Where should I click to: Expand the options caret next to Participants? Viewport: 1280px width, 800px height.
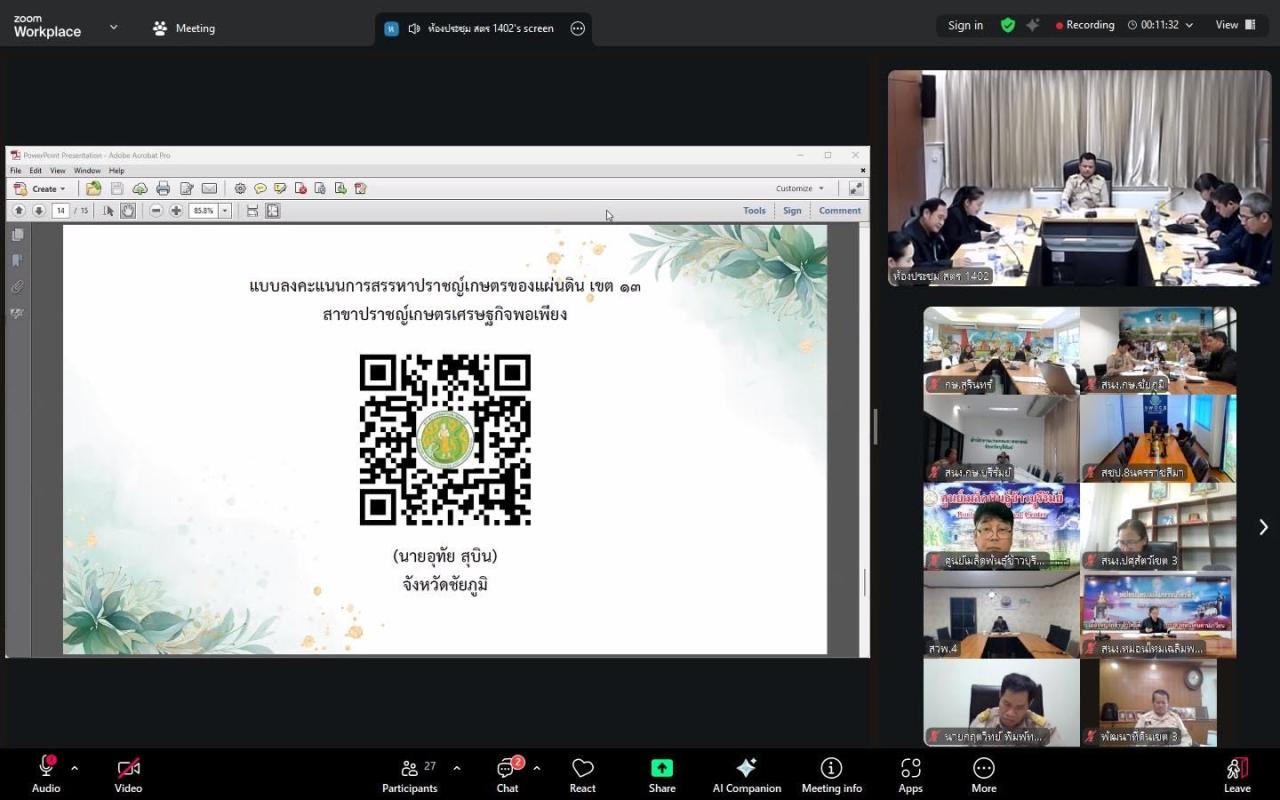457,768
